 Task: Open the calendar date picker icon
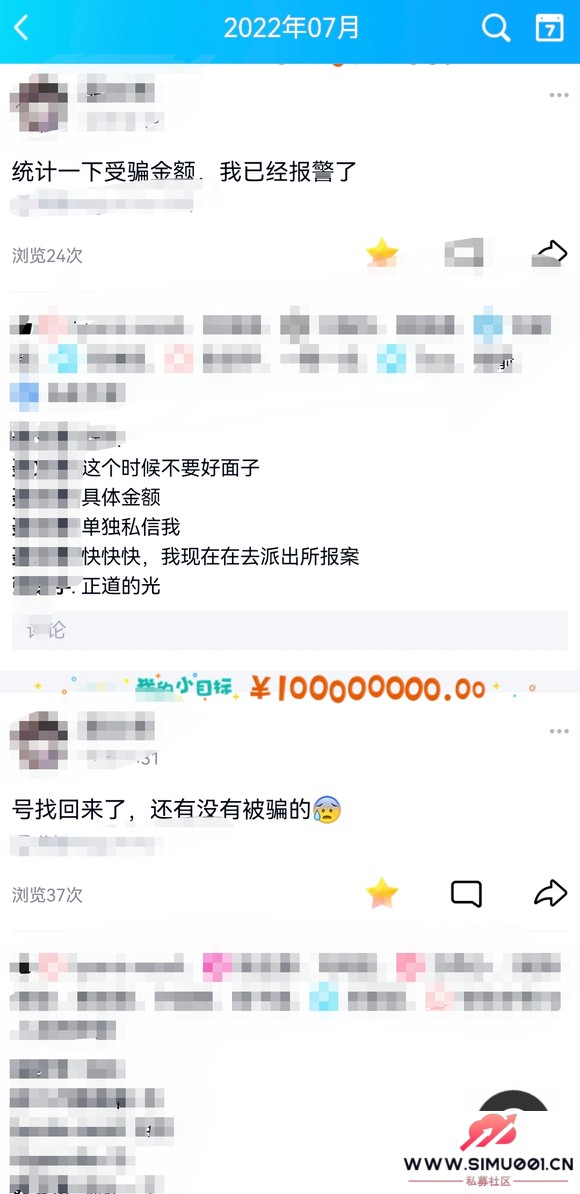tap(550, 28)
